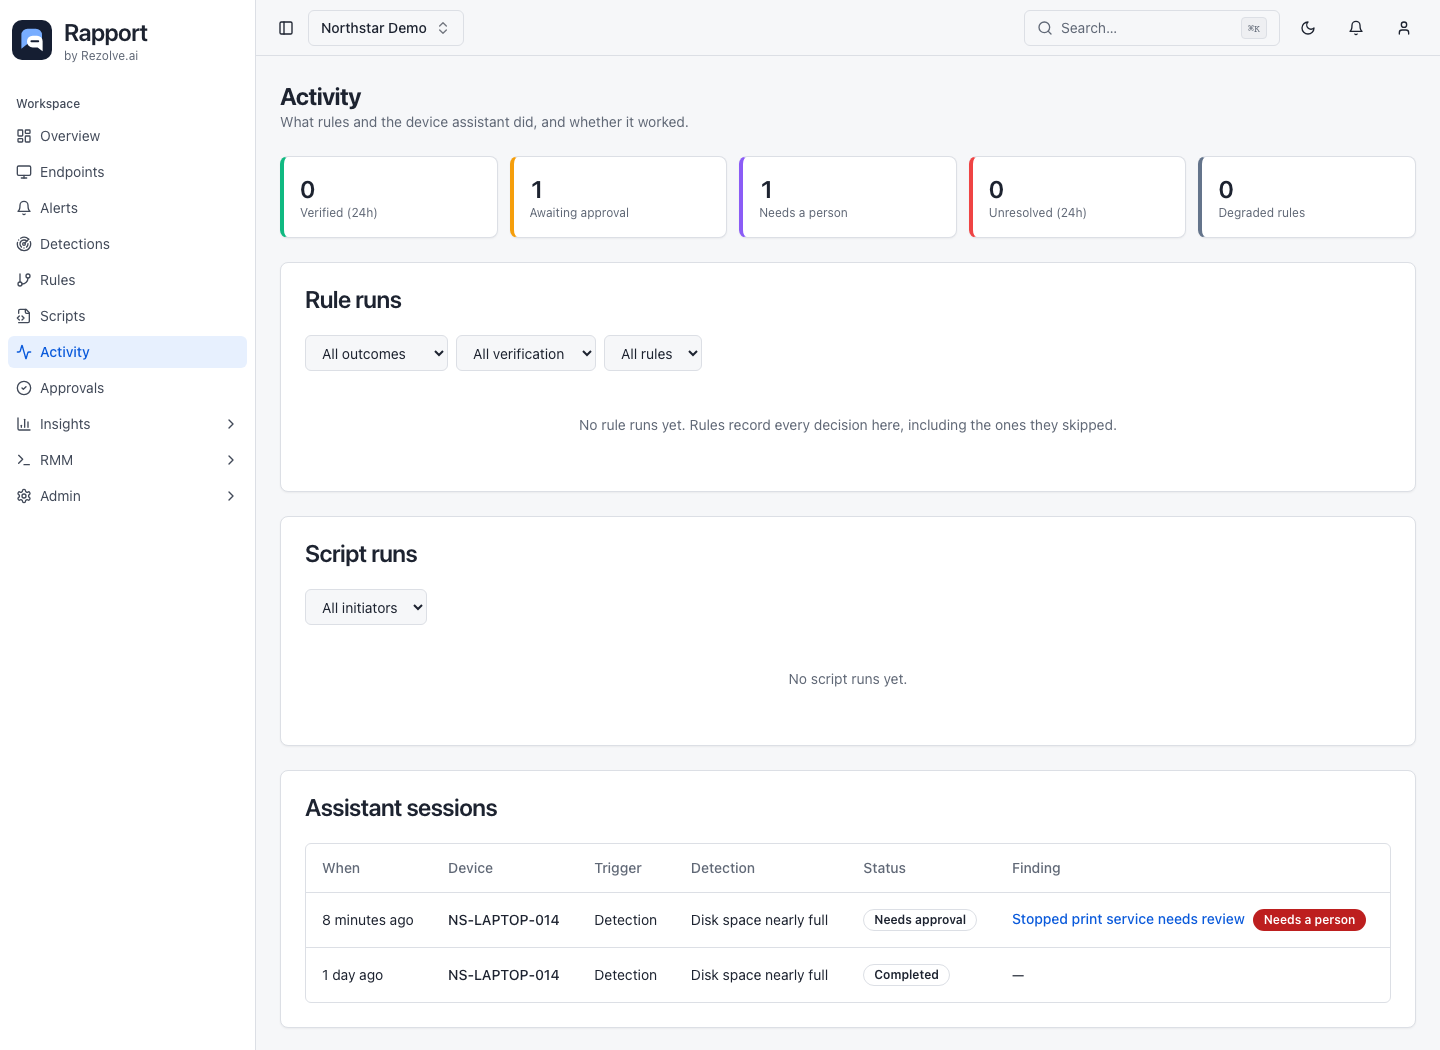The height and width of the screenshot is (1050, 1440).
Task: Open the Northstar Demo workspace switcher
Action: pos(386,28)
